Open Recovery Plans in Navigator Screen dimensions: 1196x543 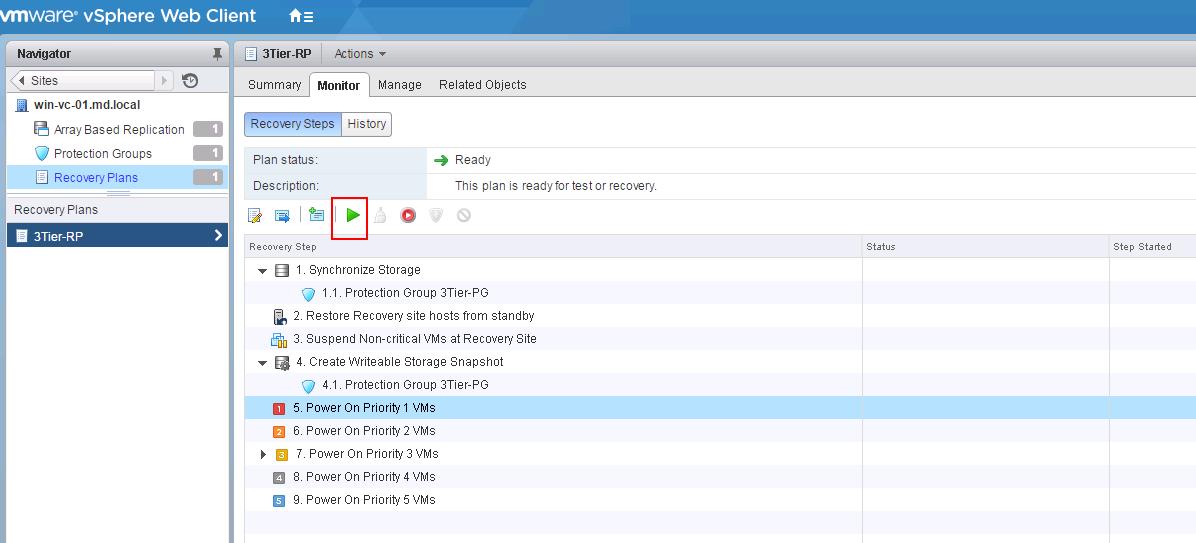[x=96, y=178]
